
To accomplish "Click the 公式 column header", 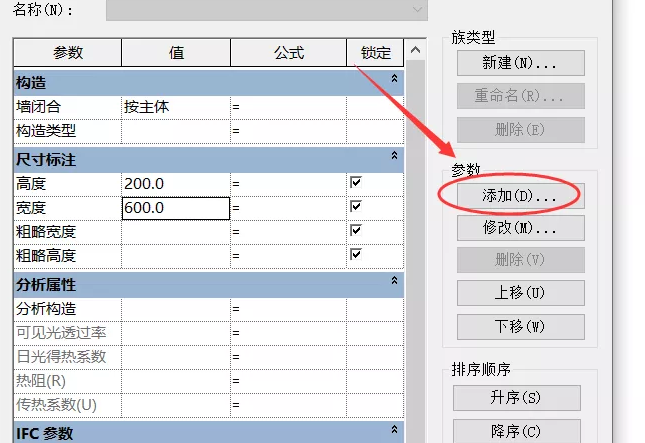I will (289, 53).
